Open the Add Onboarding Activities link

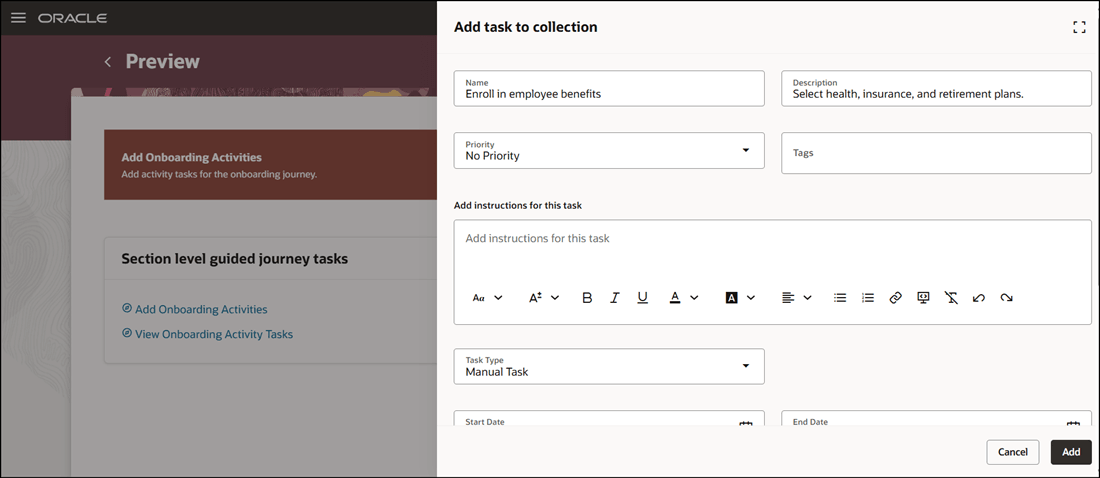201,309
